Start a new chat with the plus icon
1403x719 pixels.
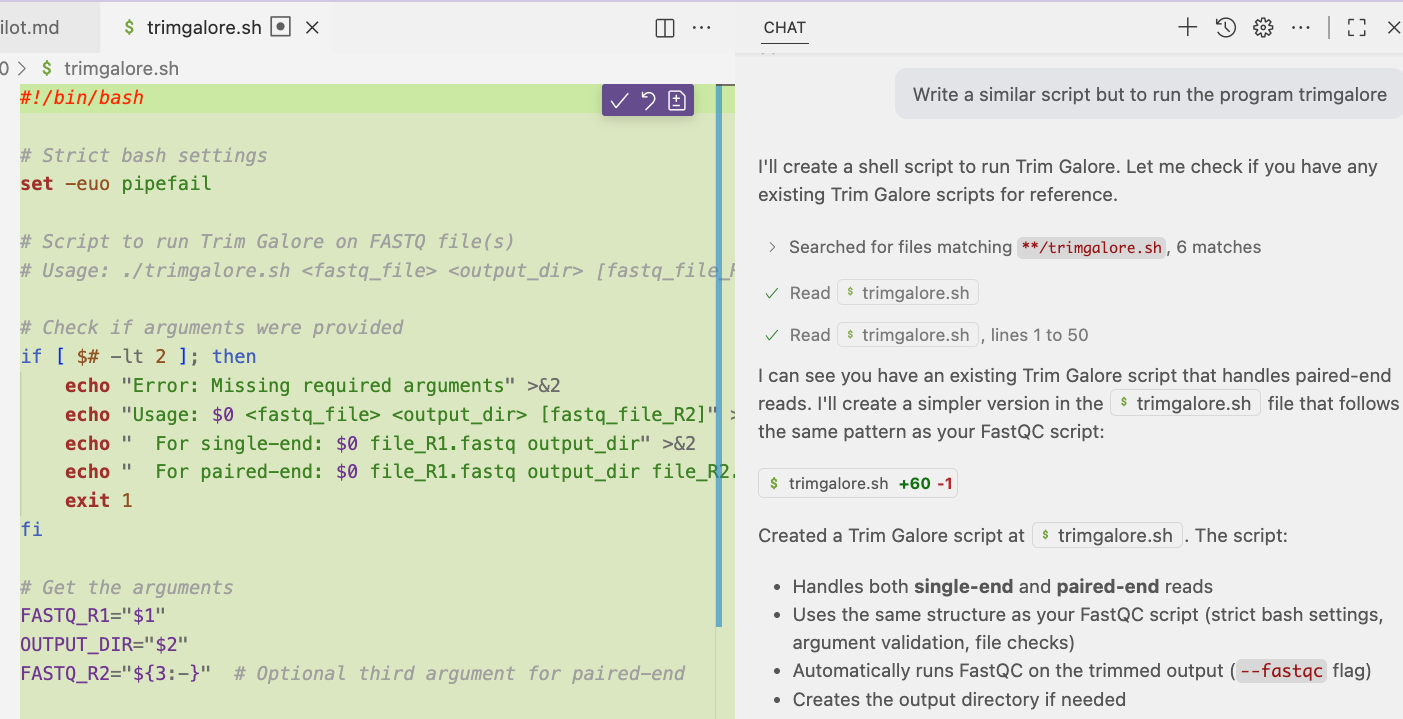[x=1187, y=28]
